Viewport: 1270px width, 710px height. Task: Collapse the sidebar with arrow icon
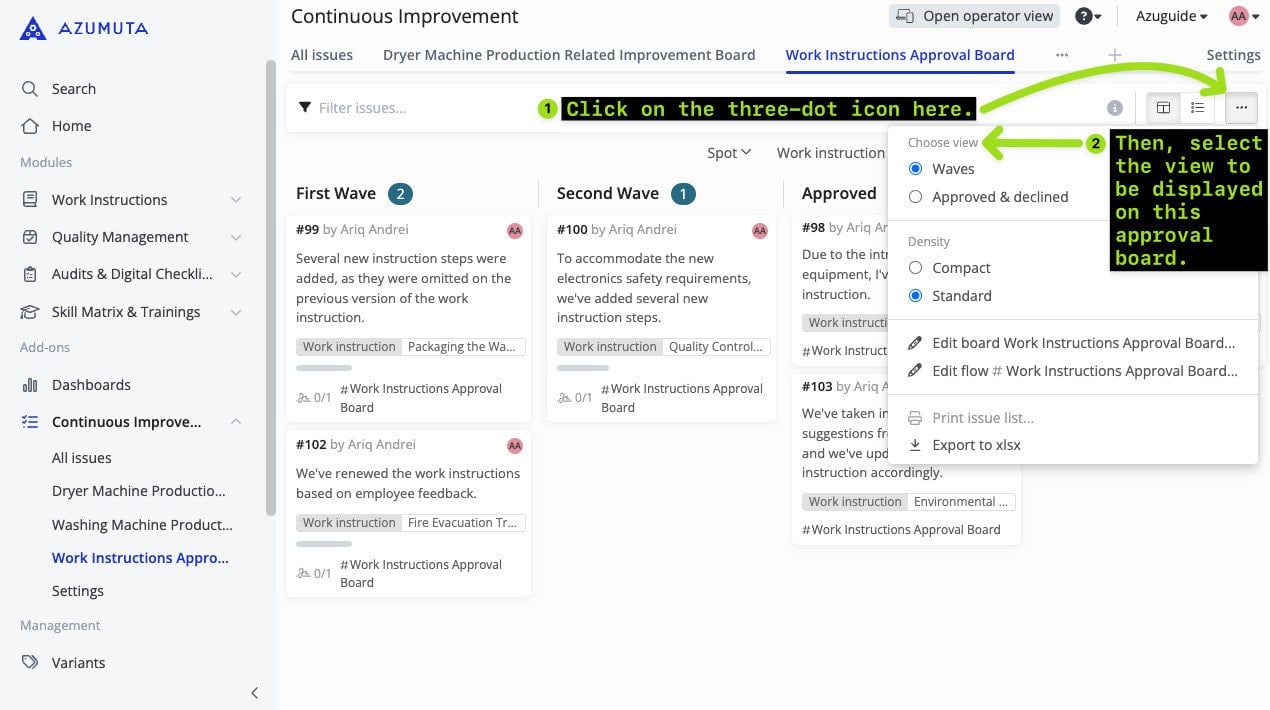coord(254,692)
